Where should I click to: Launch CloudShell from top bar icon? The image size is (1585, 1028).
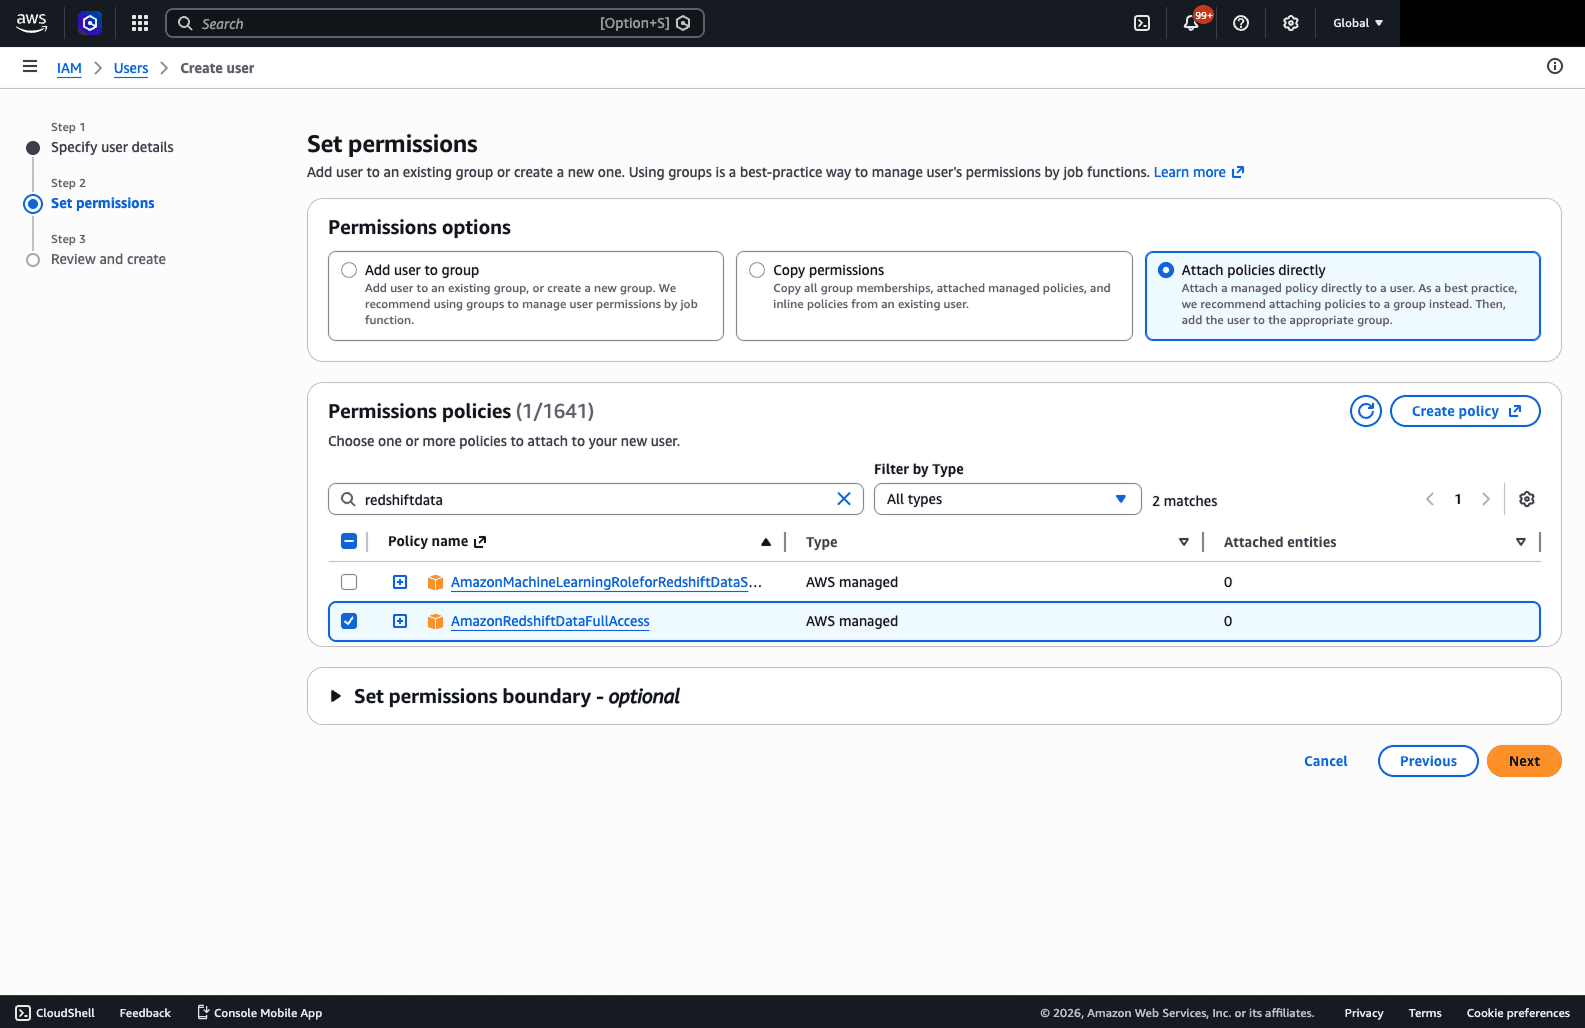pyautogui.click(x=1142, y=23)
